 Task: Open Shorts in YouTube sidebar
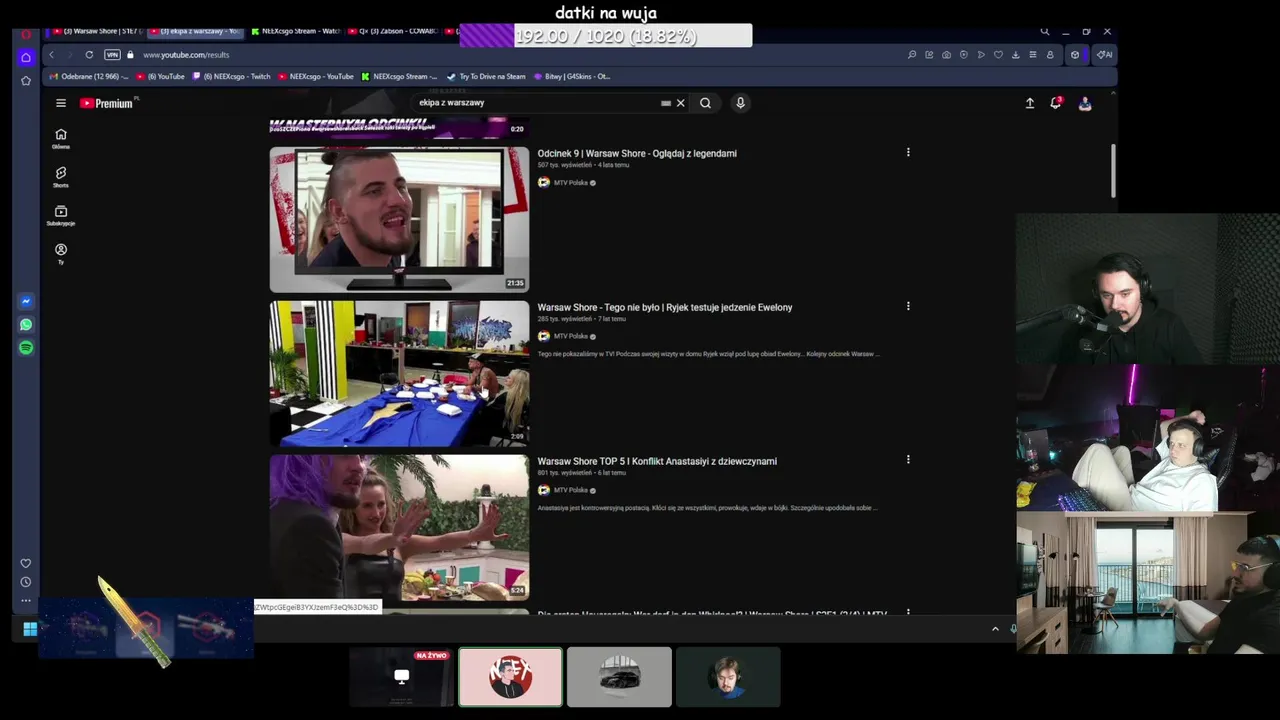[61, 177]
